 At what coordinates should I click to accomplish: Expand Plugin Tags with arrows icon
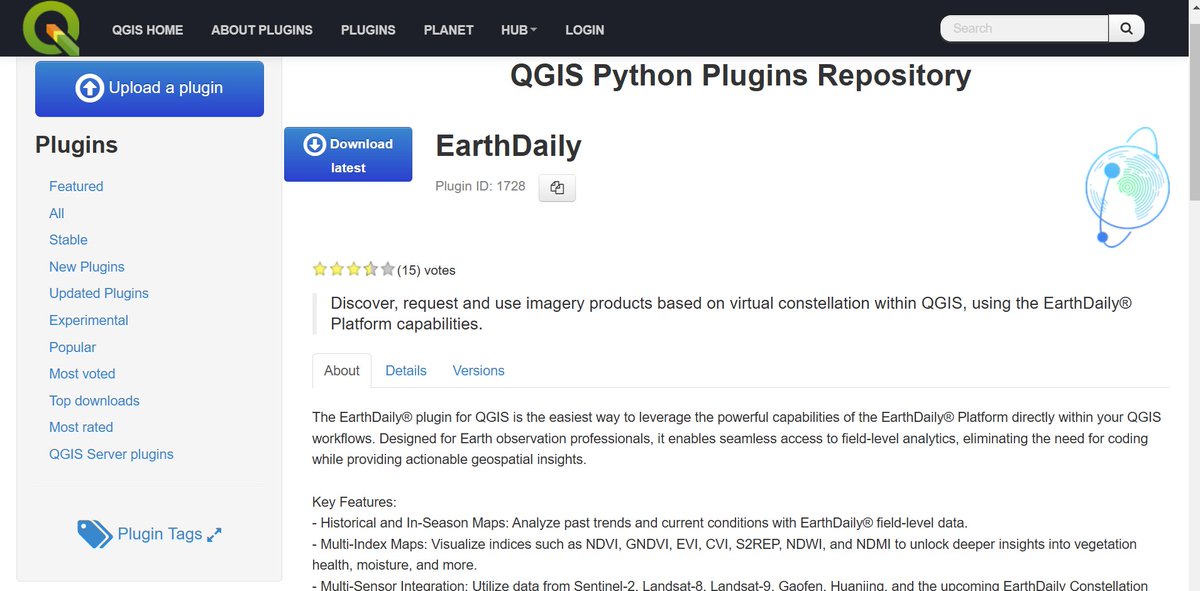(x=214, y=535)
